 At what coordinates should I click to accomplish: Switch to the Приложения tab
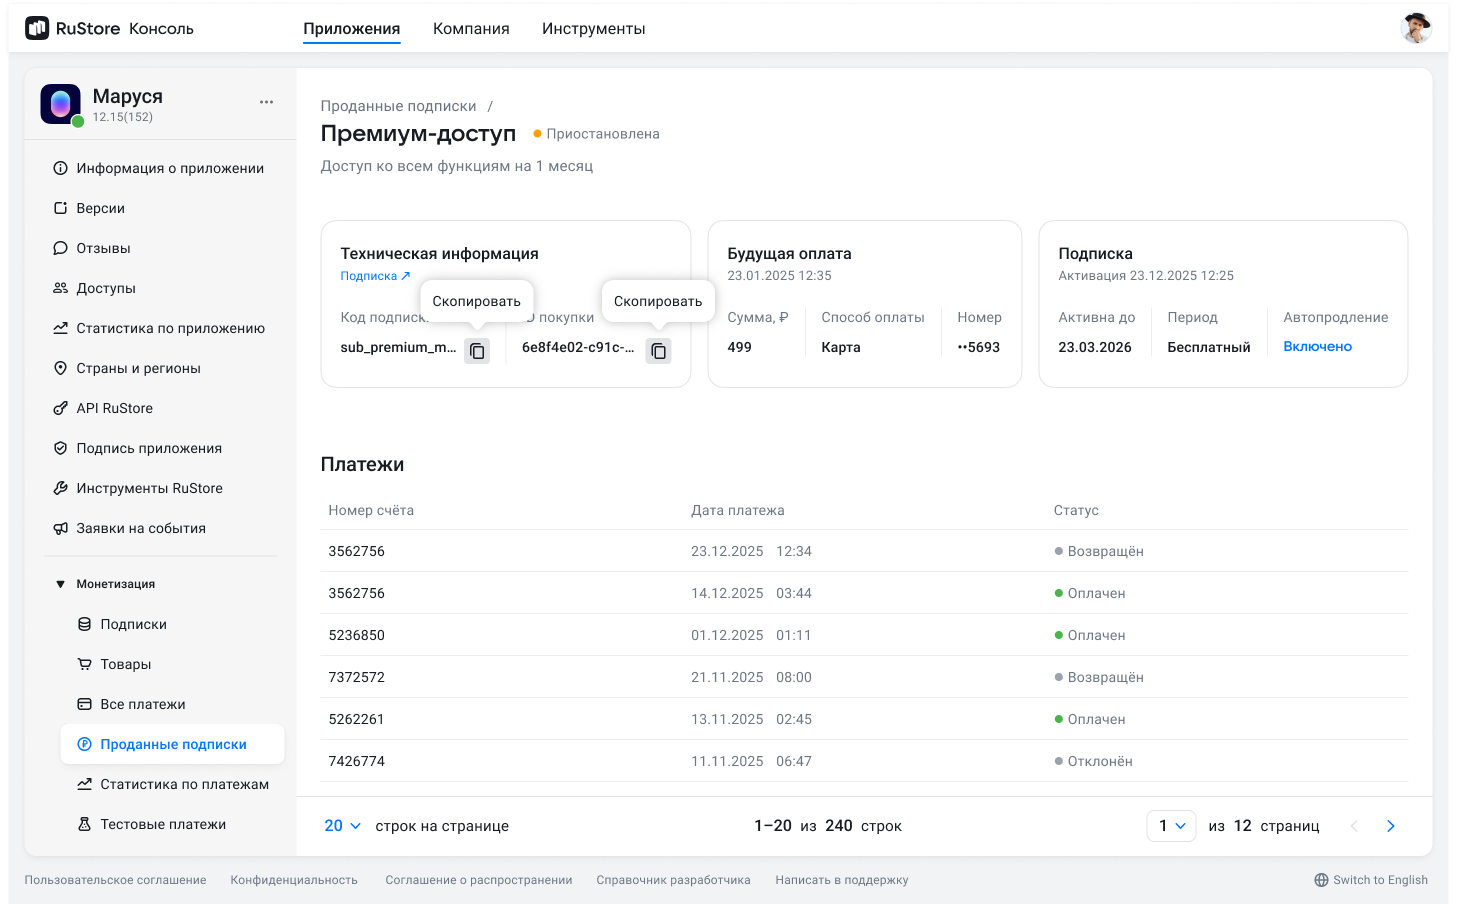coord(352,29)
